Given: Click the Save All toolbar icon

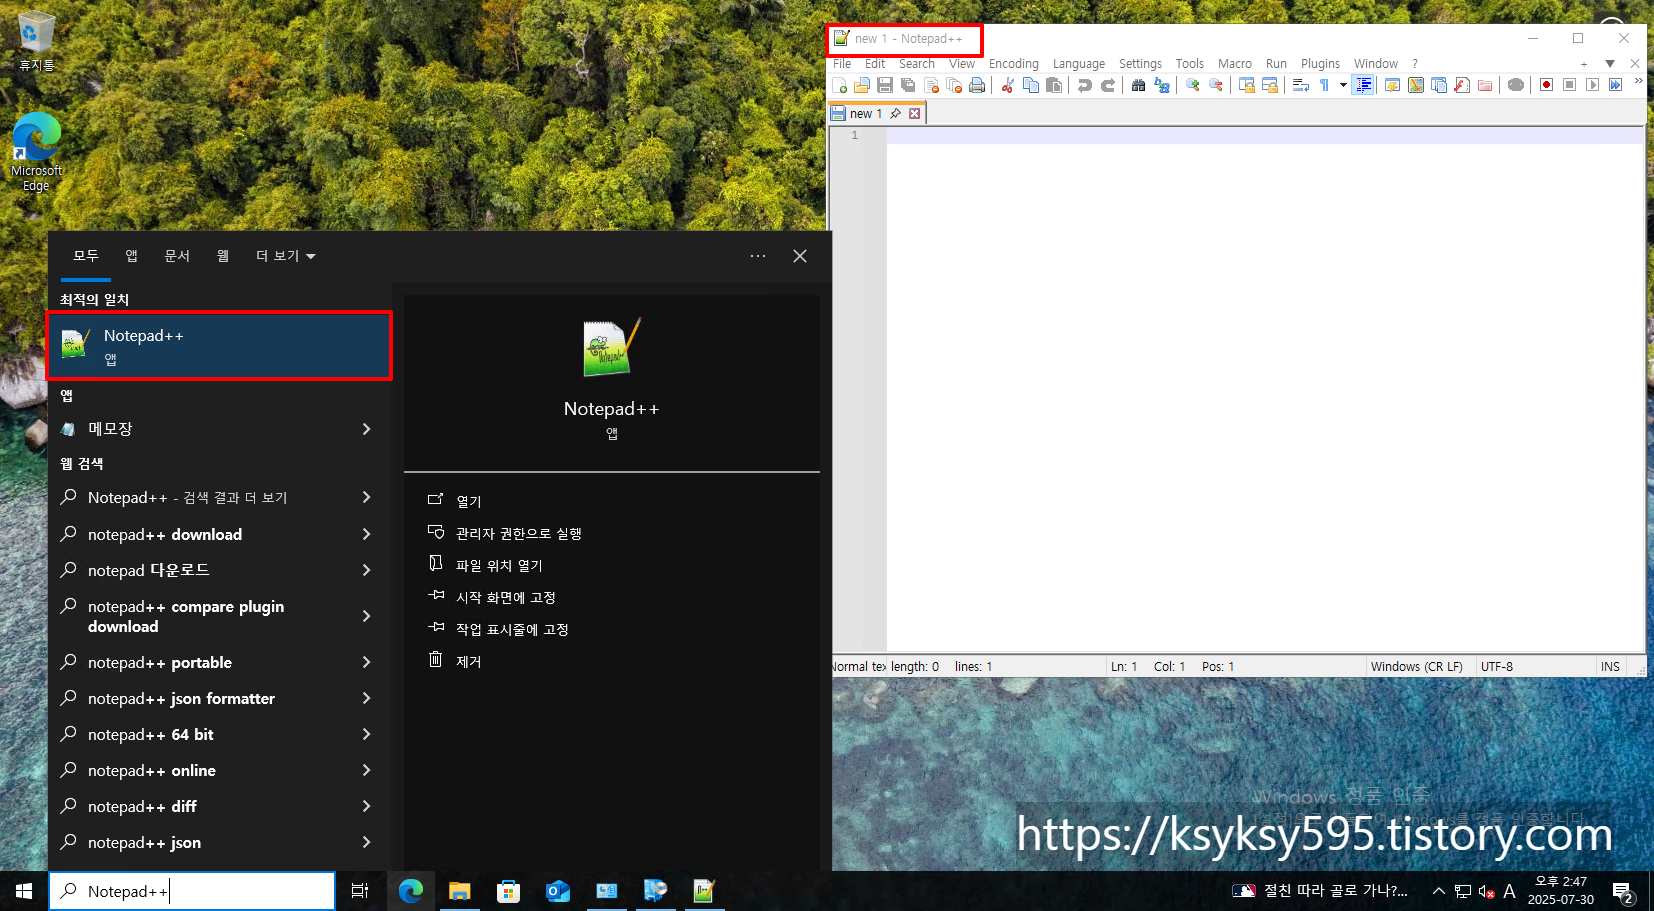Looking at the screenshot, I should [908, 85].
